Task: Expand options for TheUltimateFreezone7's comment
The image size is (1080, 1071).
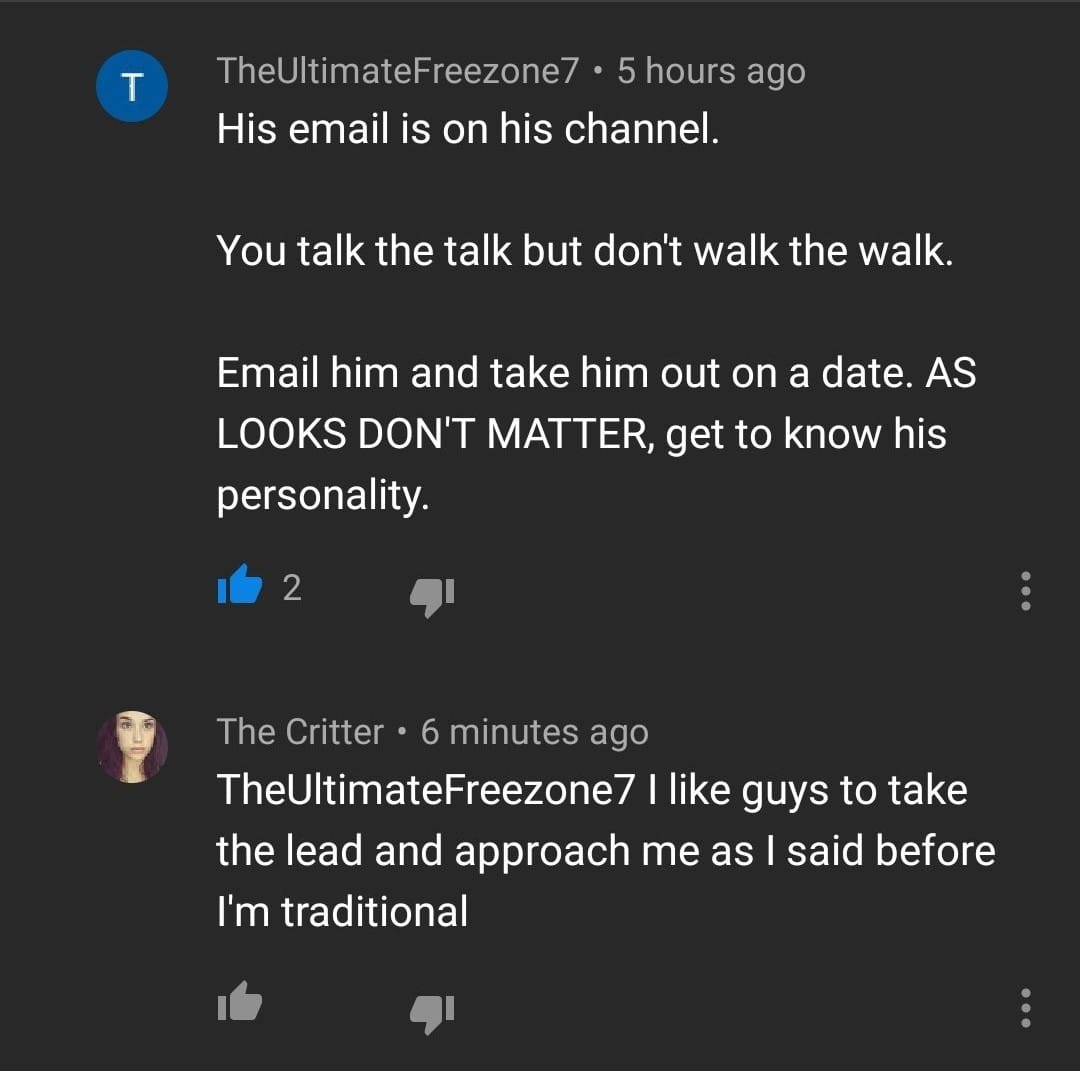Action: coord(1024,592)
